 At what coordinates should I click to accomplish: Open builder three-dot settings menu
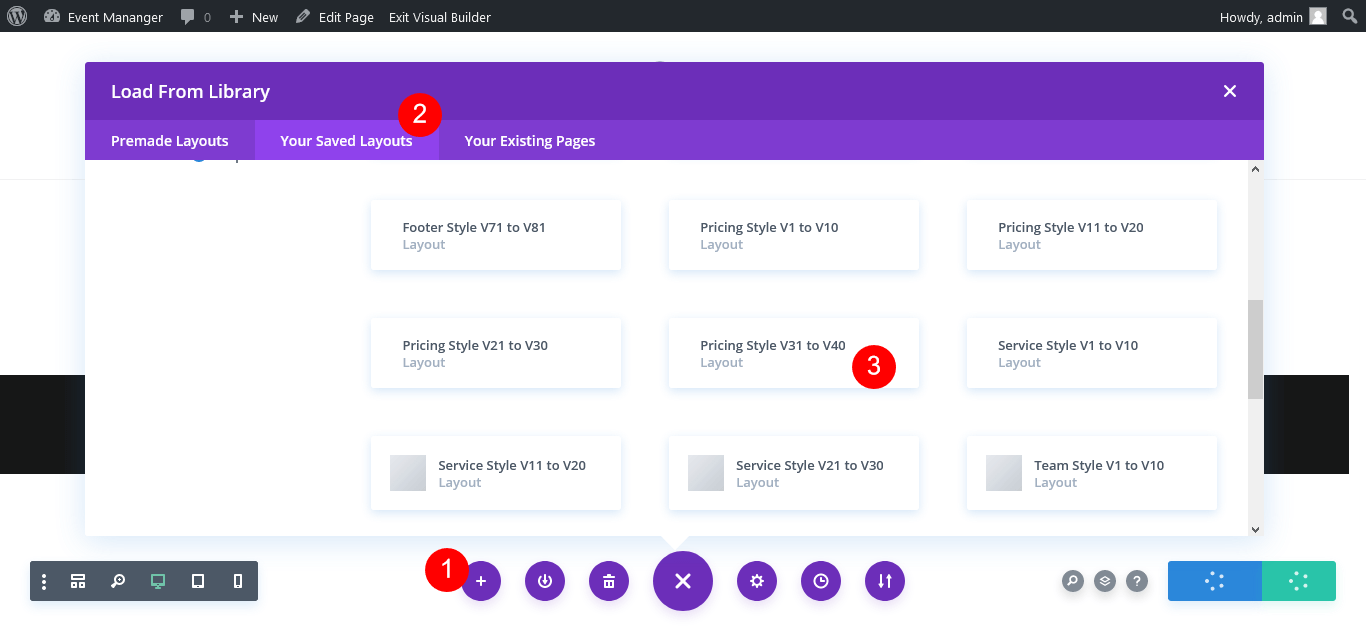tap(44, 581)
